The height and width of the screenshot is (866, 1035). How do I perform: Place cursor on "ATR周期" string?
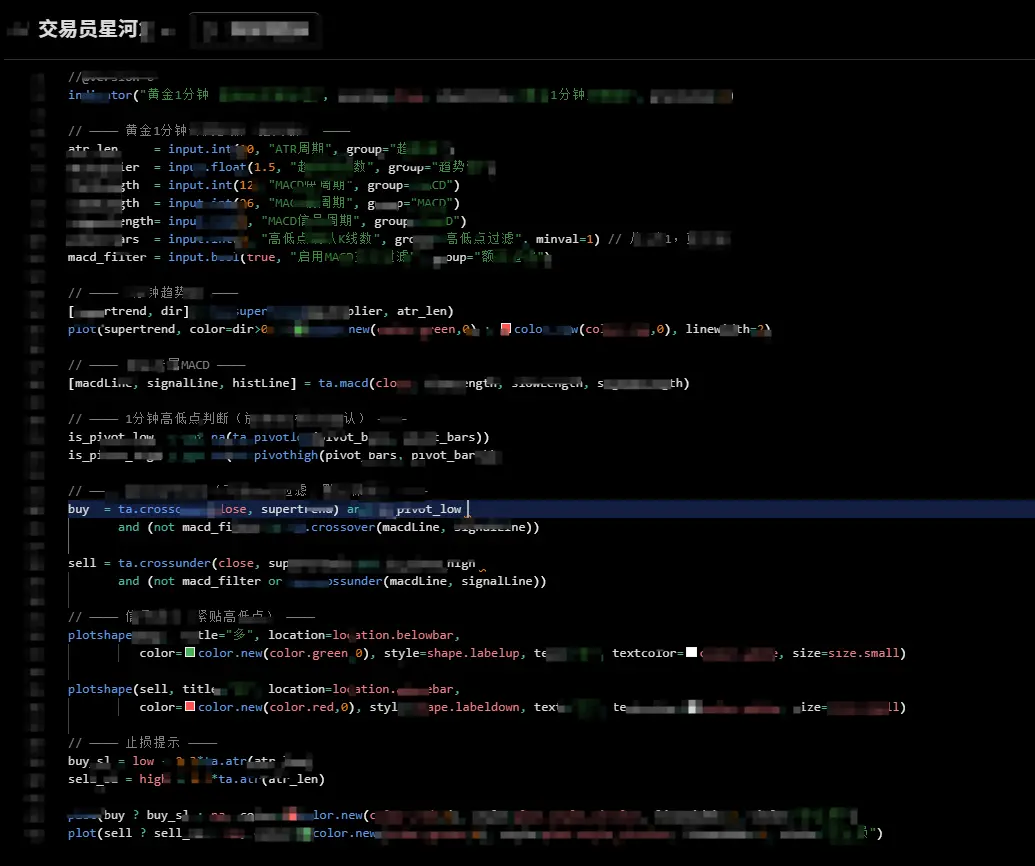click(x=298, y=149)
